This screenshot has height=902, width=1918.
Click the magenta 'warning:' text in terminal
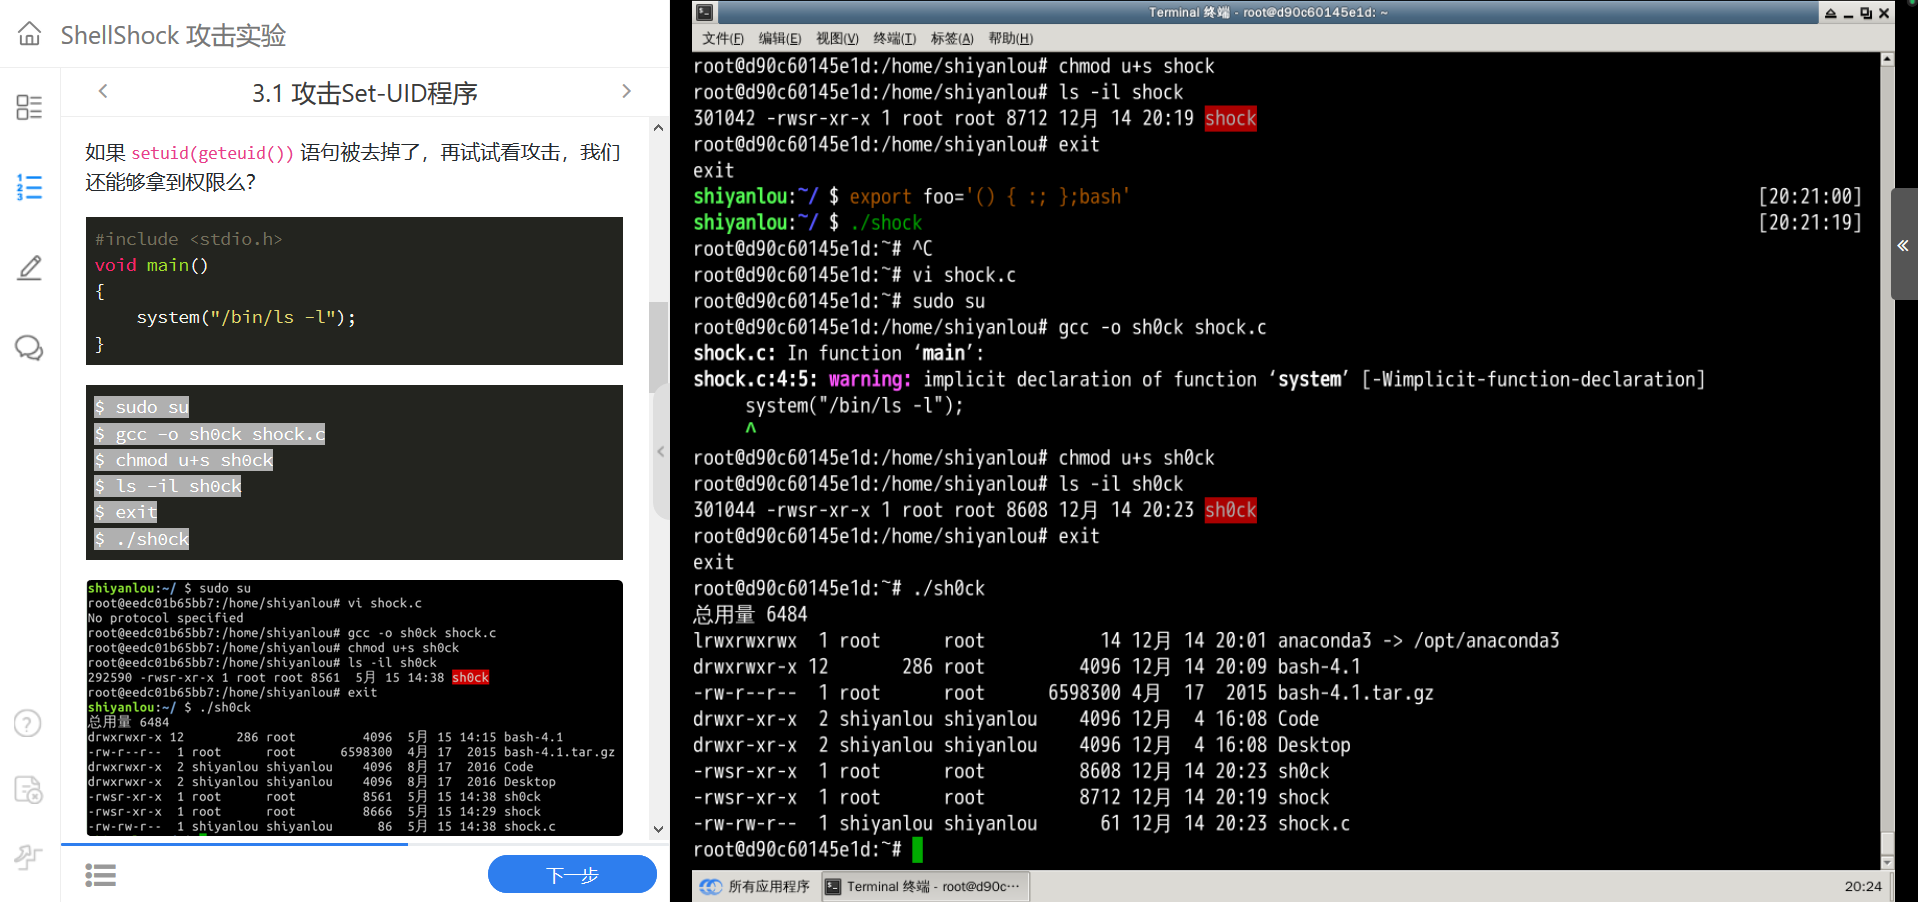click(x=869, y=379)
